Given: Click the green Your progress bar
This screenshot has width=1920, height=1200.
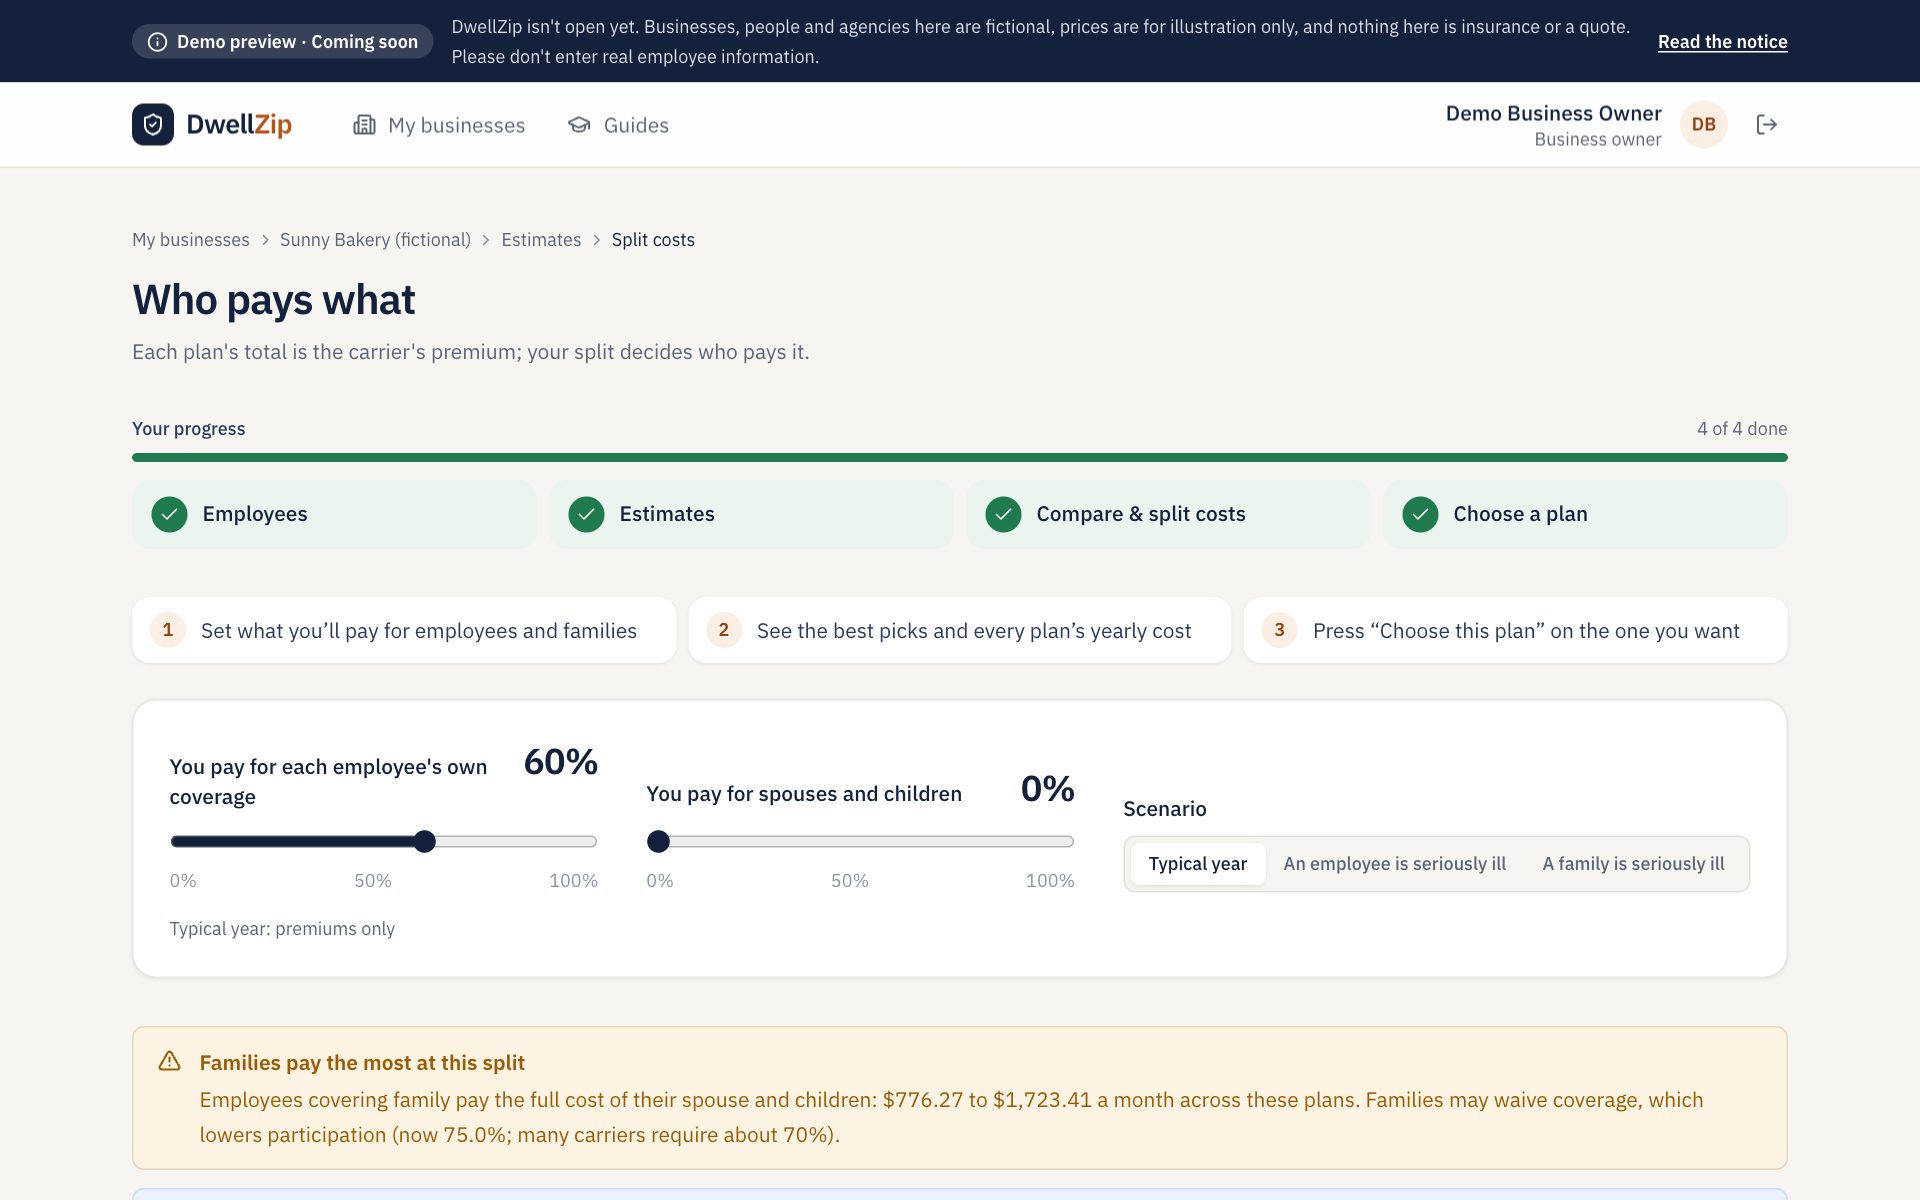Looking at the screenshot, I should 960,458.
